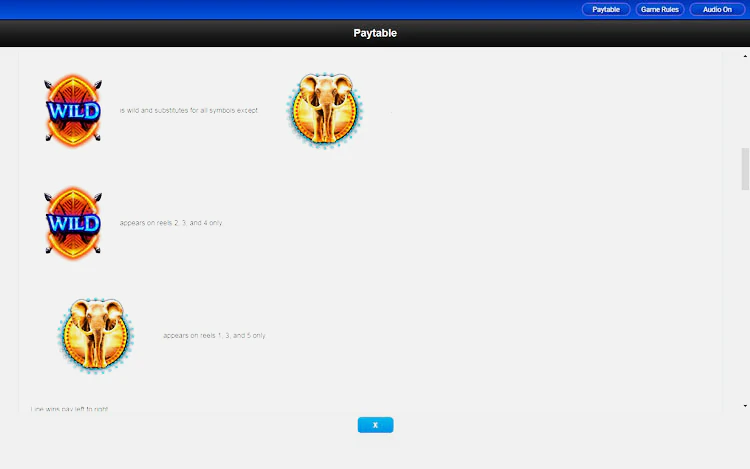
Task: Click the elephant symbol for reels 1, 3, 5
Action: tap(95, 335)
